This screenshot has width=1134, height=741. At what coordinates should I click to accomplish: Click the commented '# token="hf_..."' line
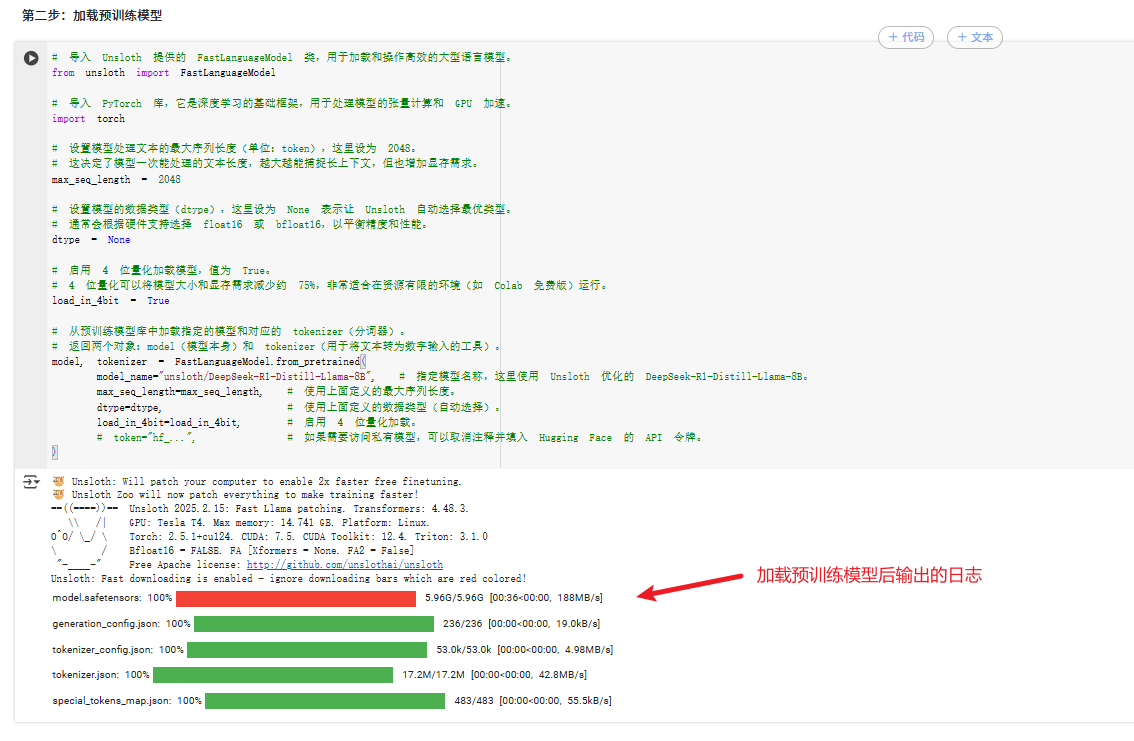point(146,437)
